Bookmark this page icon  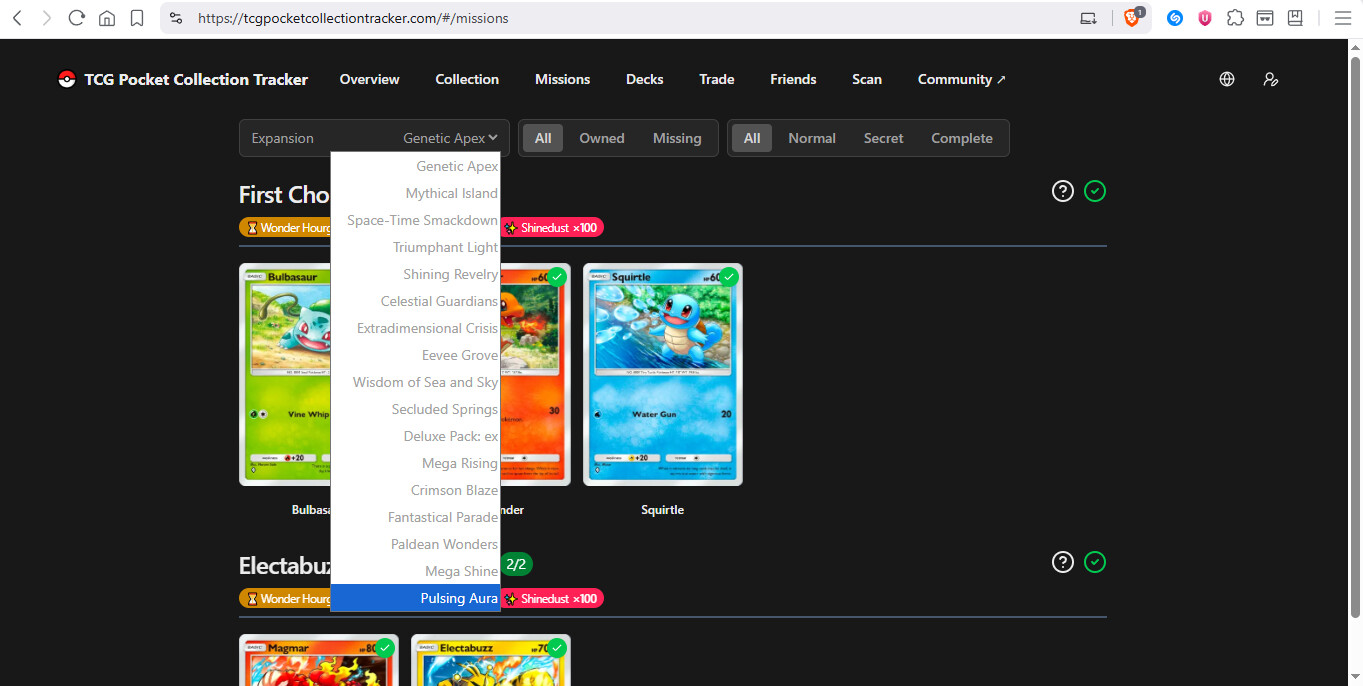click(137, 18)
